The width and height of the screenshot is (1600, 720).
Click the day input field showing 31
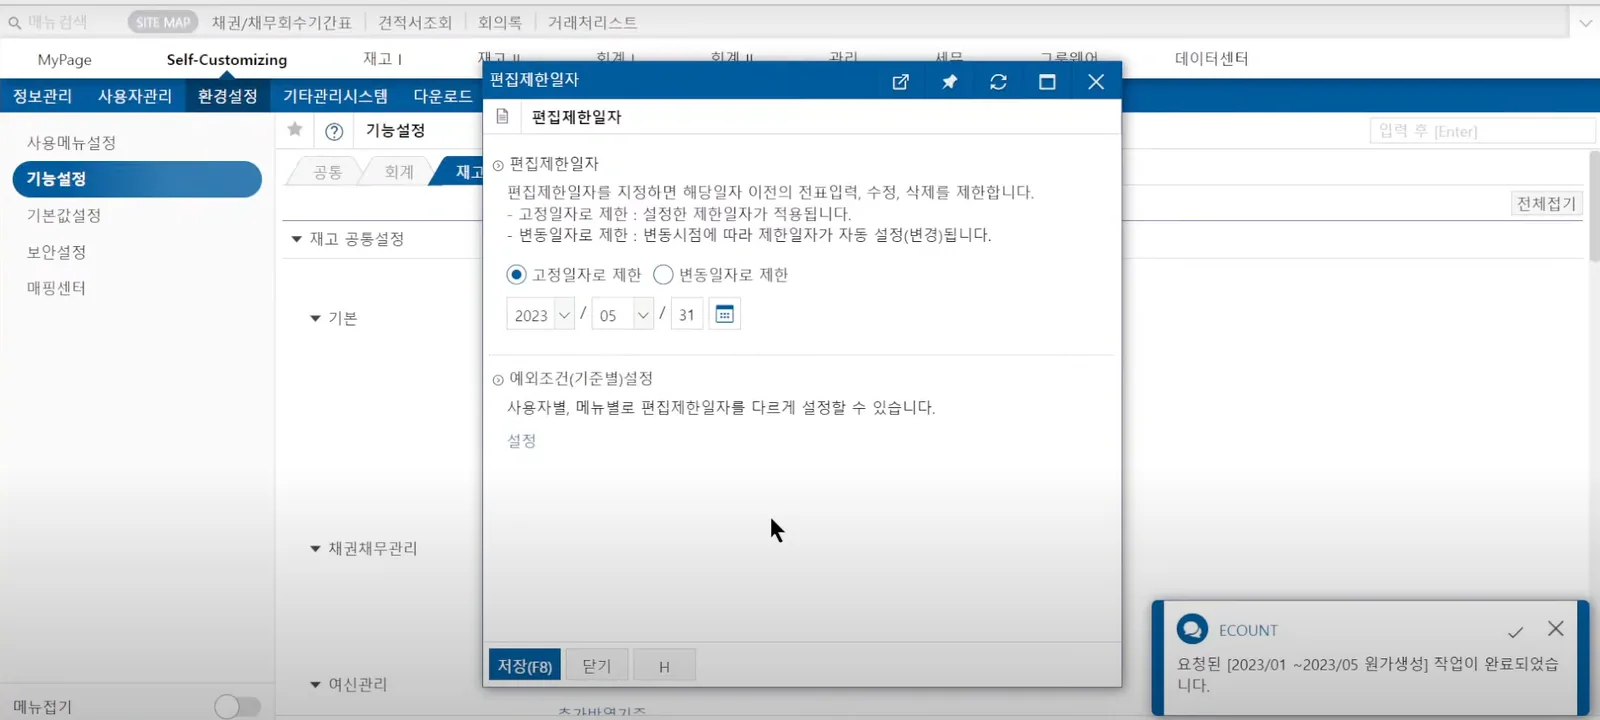click(687, 315)
